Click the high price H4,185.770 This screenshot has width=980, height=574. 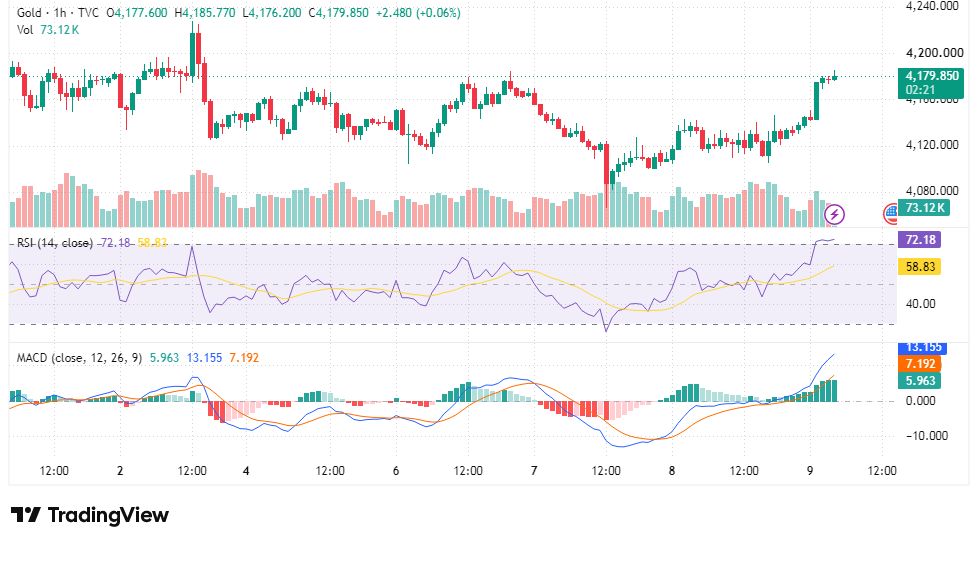204,13
